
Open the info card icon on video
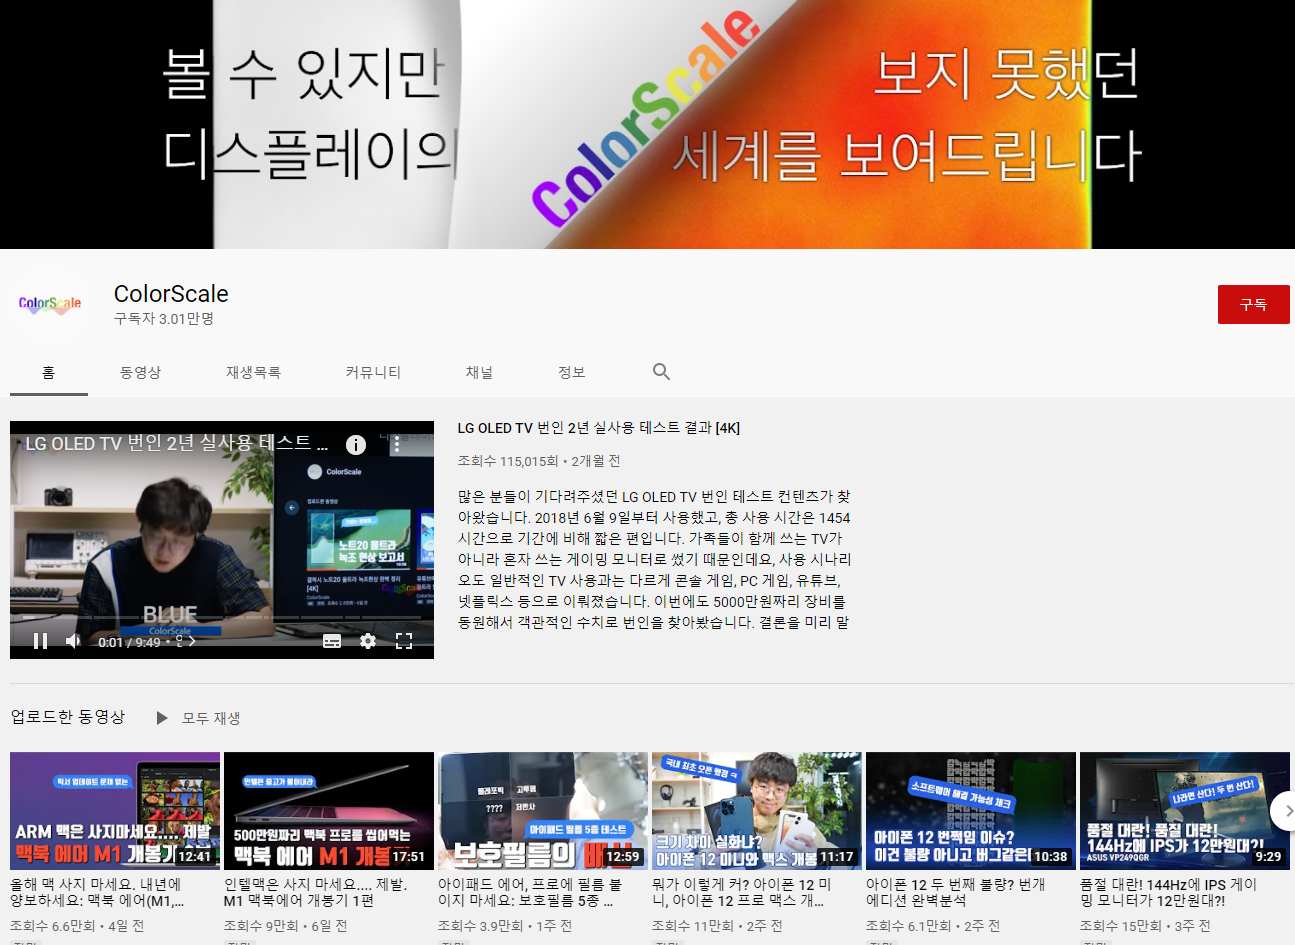pyautogui.click(x=355, y=444)
